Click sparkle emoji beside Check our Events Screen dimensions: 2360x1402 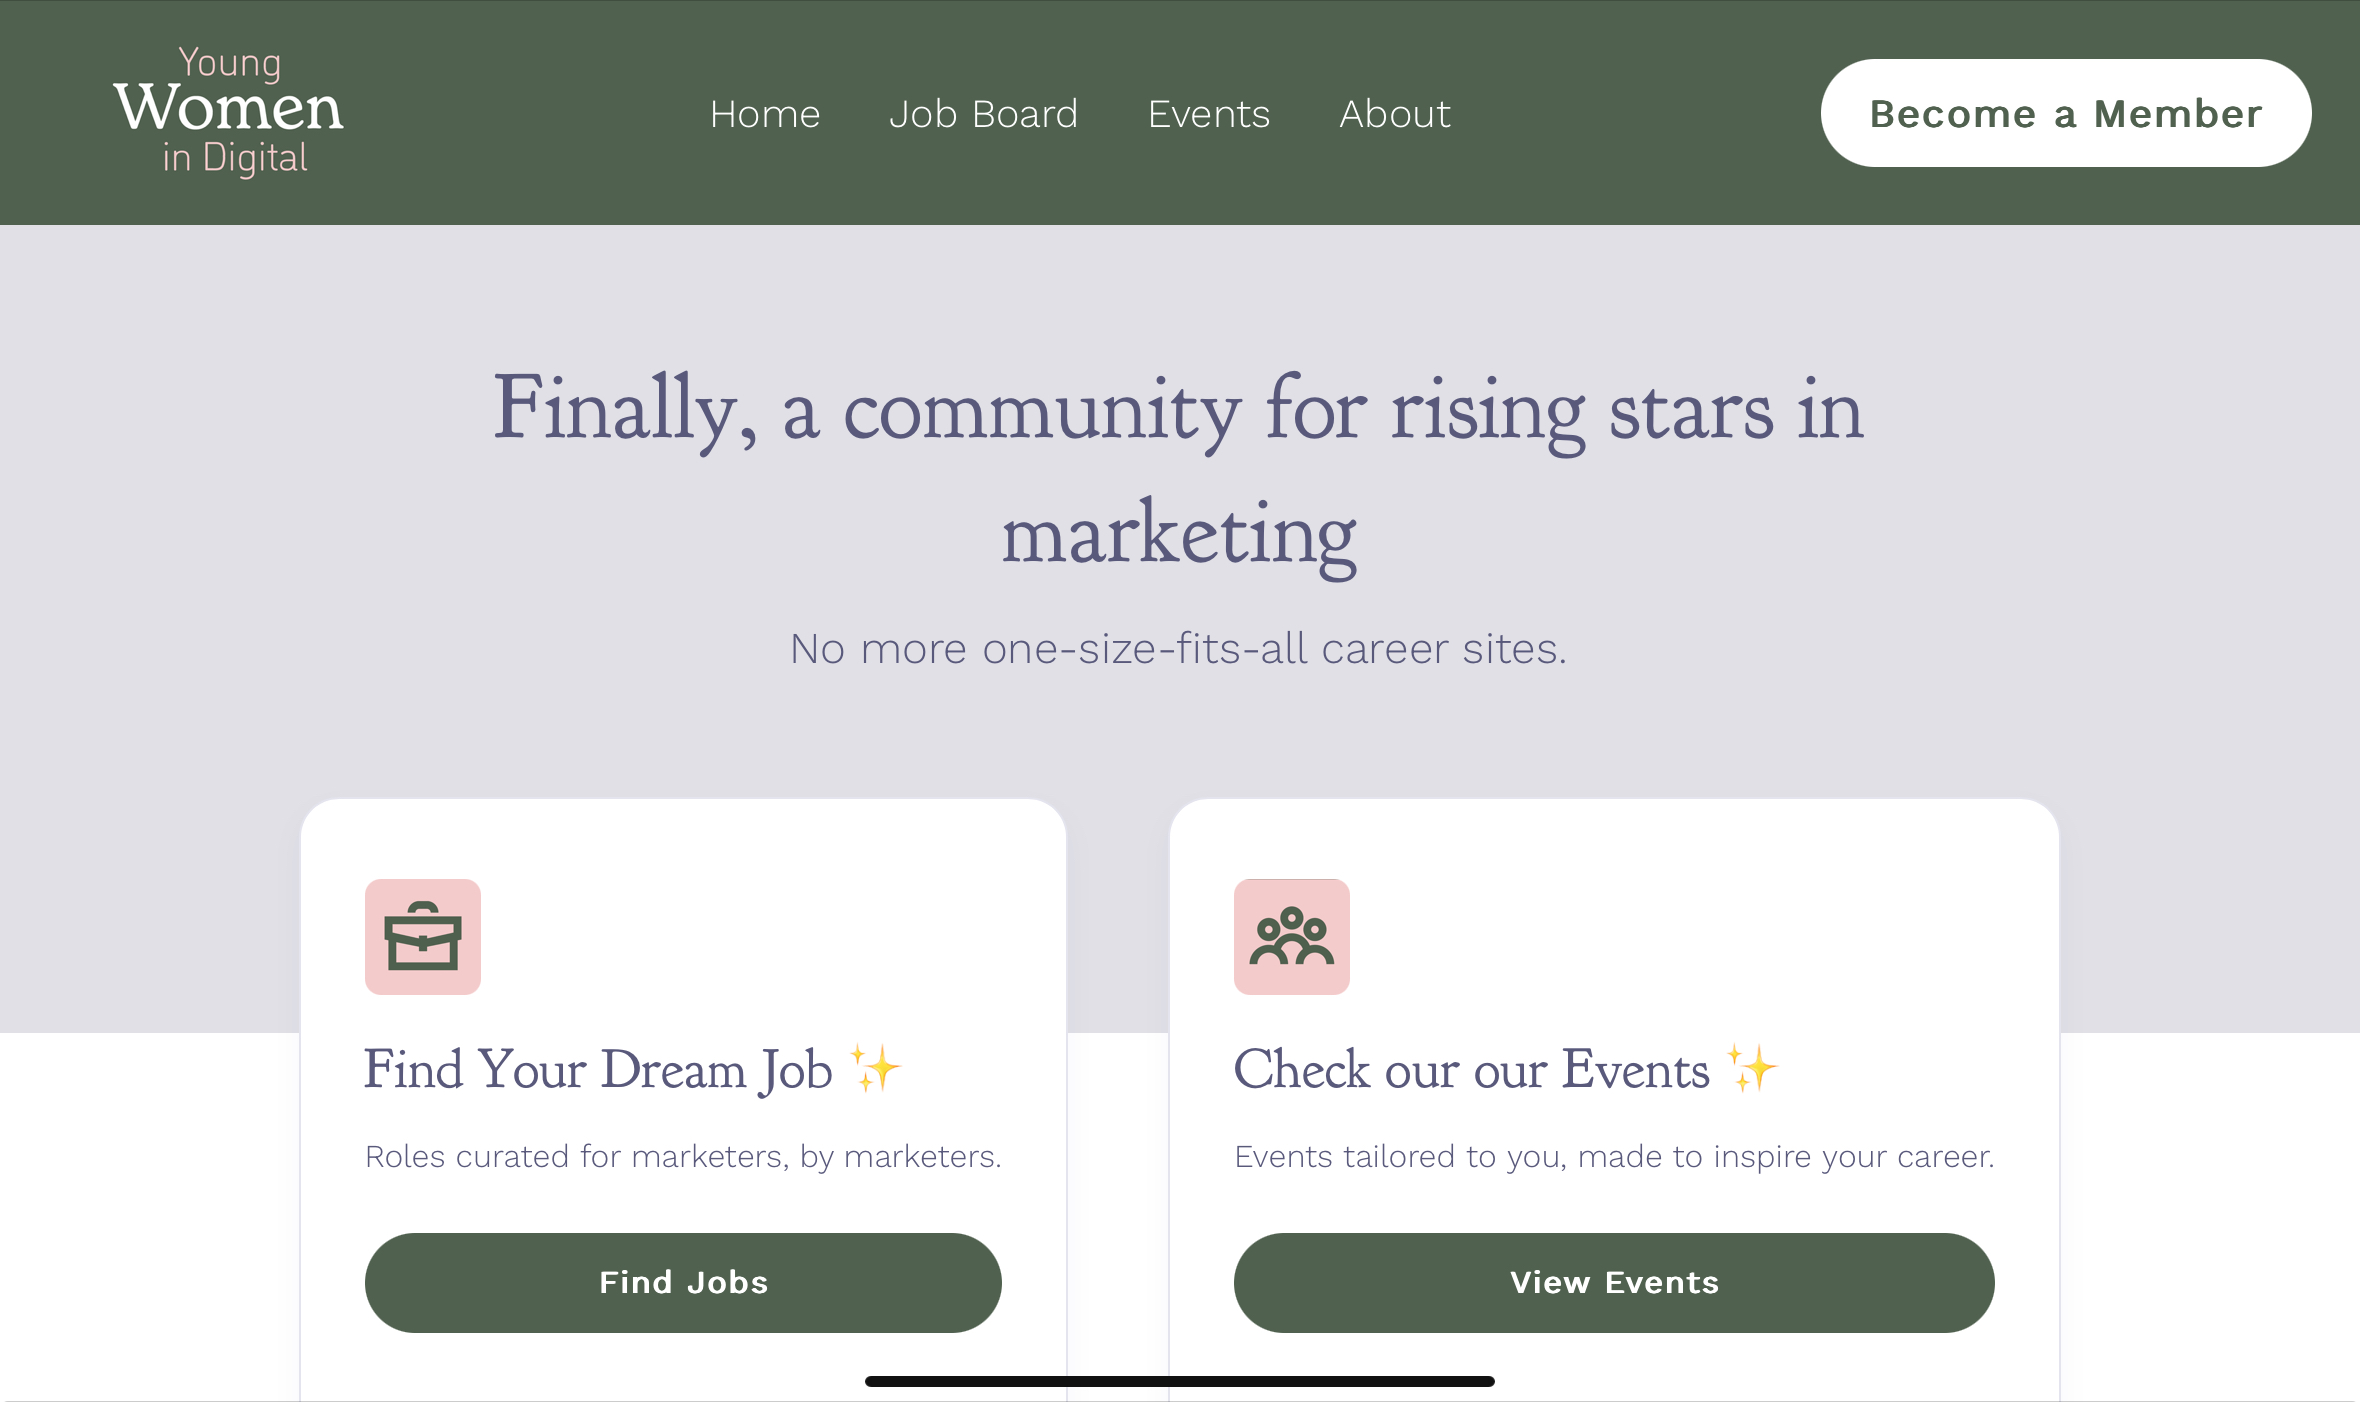pos(1752,1069)
